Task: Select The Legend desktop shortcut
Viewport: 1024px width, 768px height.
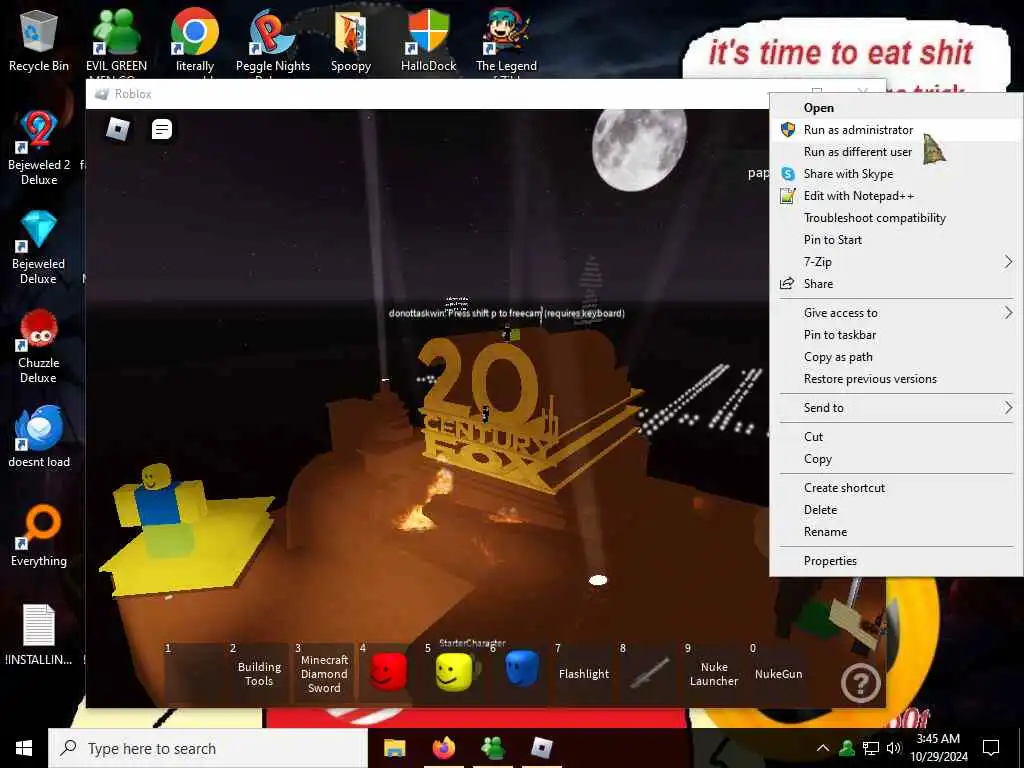Action: coord(506,41)
